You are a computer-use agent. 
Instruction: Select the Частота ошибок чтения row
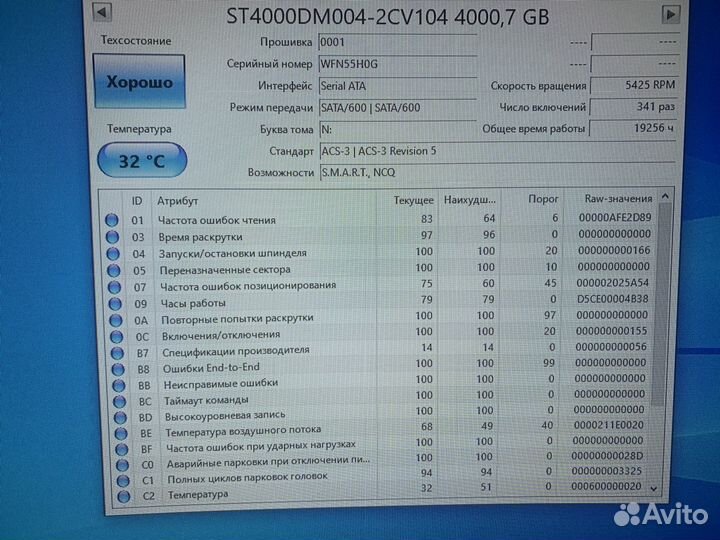[379, 219]
